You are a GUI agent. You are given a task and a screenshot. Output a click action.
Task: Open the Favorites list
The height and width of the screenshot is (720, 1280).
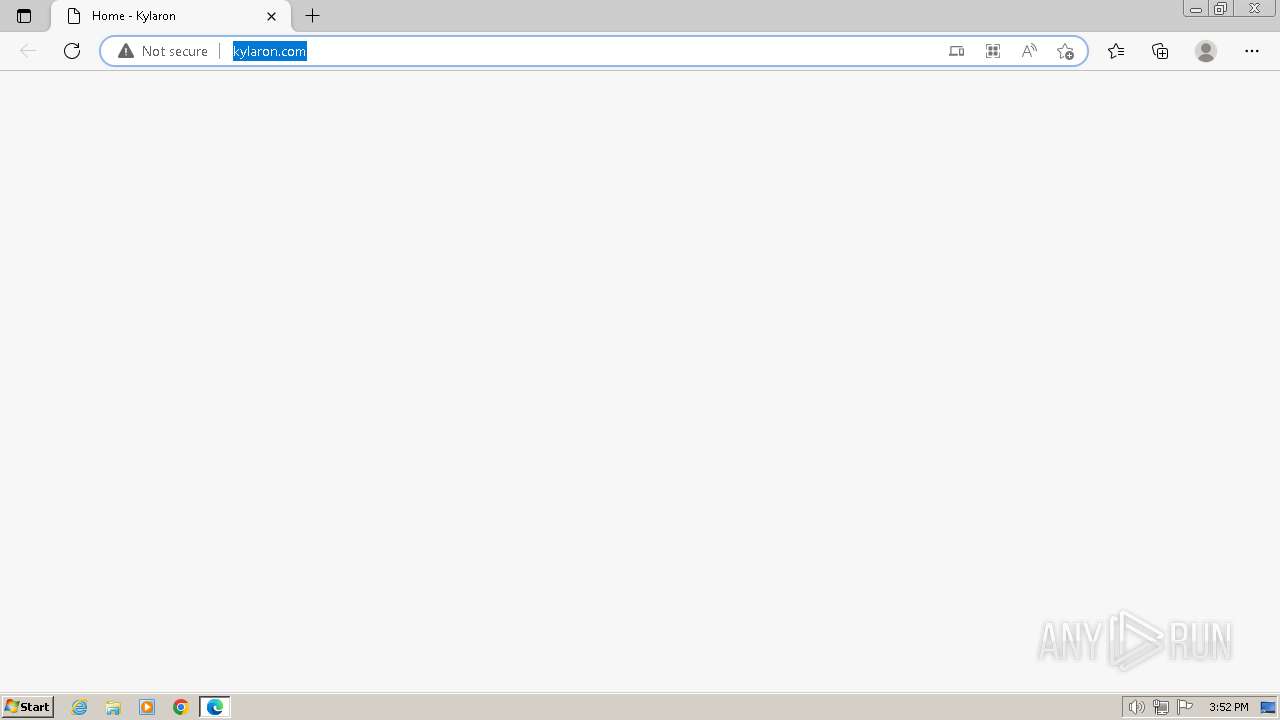click(x=1116, y=51)
